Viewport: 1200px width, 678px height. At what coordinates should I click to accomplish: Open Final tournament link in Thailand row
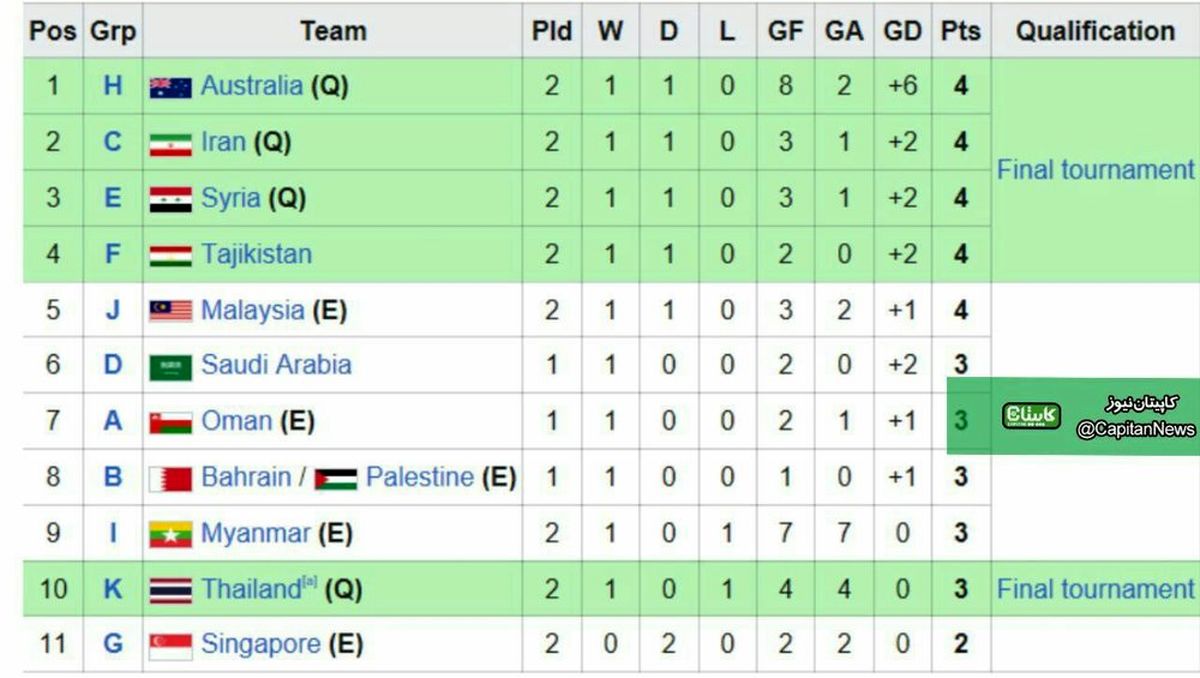click(1095, 589)
